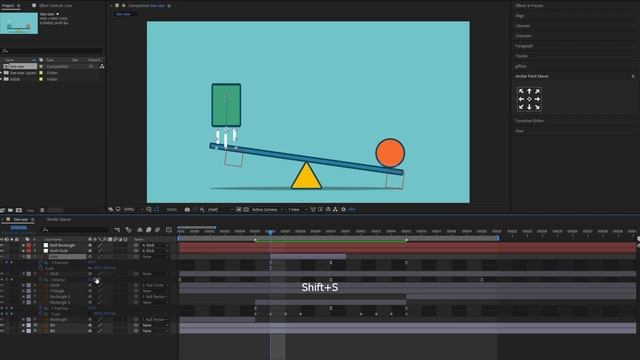The height and width of the screenshot is (360, 640).
Task: Click the Project panel search field
Action: pyautogui.click(x=52, y=51)
